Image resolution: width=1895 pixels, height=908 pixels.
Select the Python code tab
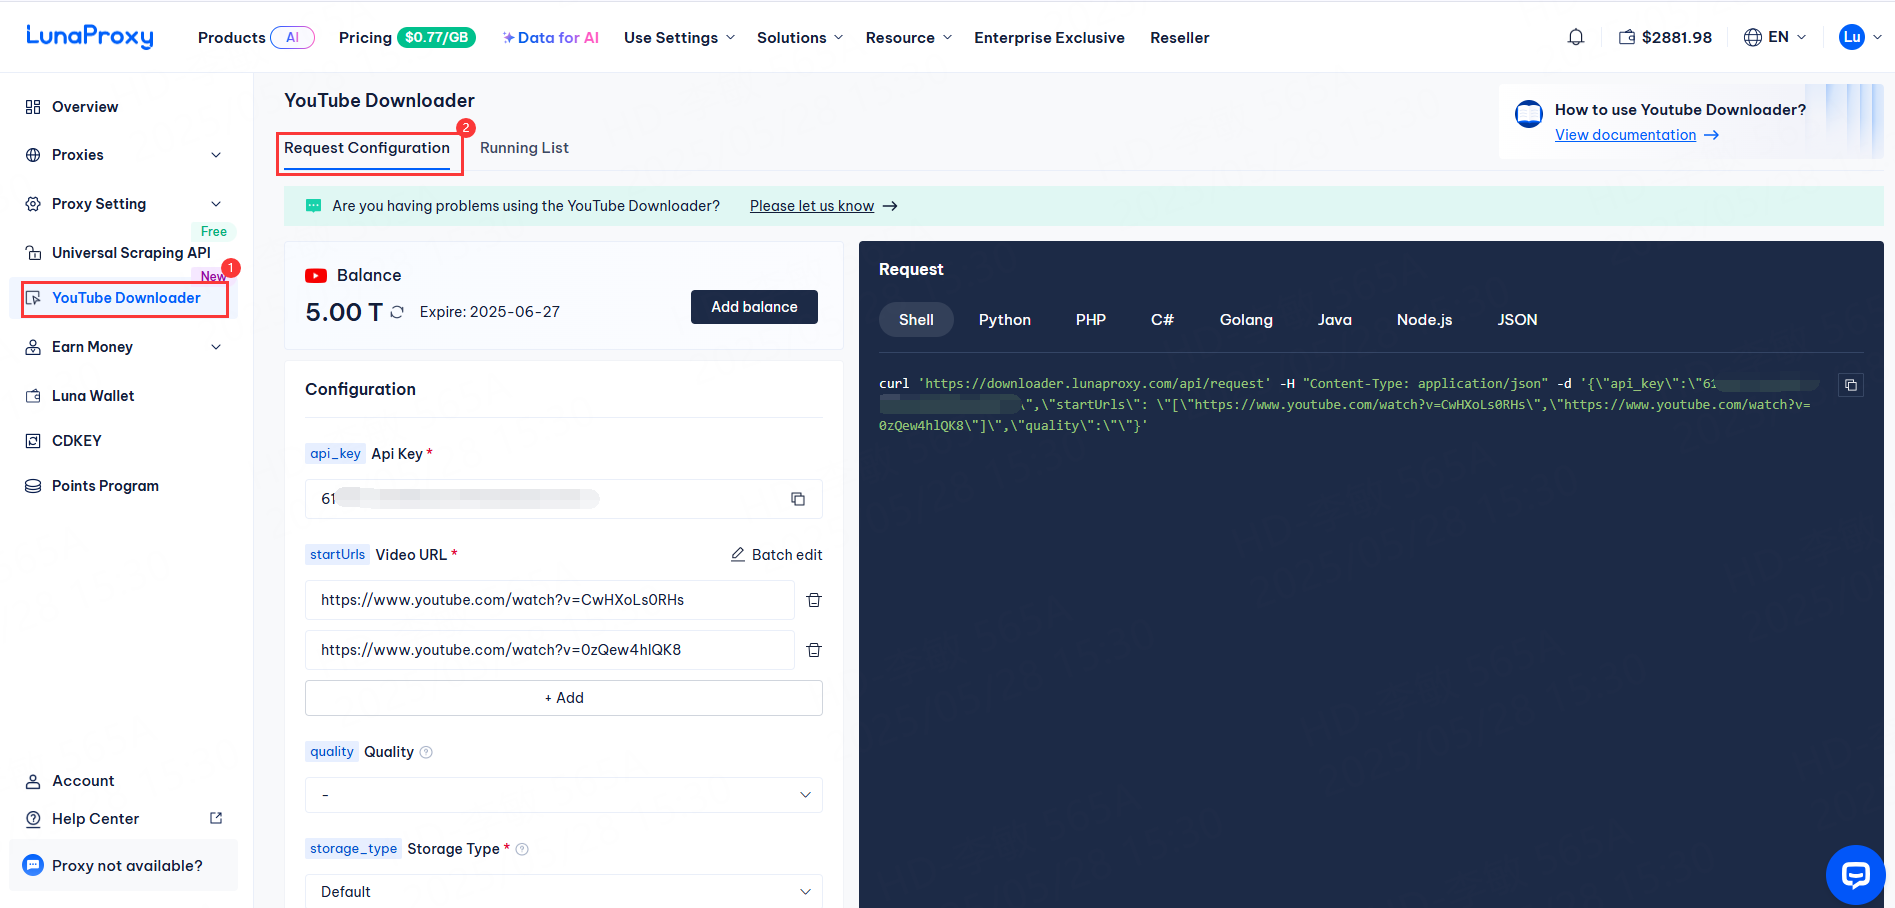[1004, 320]
